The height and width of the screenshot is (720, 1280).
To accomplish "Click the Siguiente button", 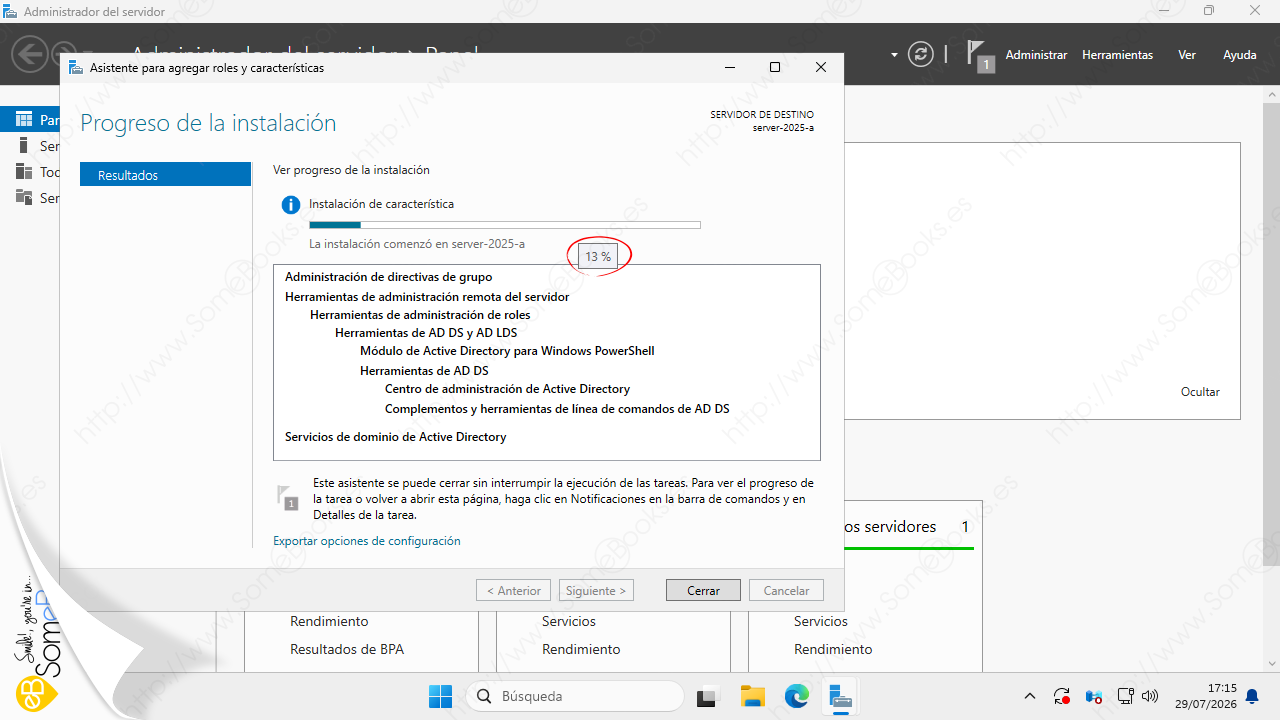I will coord(596,590).
